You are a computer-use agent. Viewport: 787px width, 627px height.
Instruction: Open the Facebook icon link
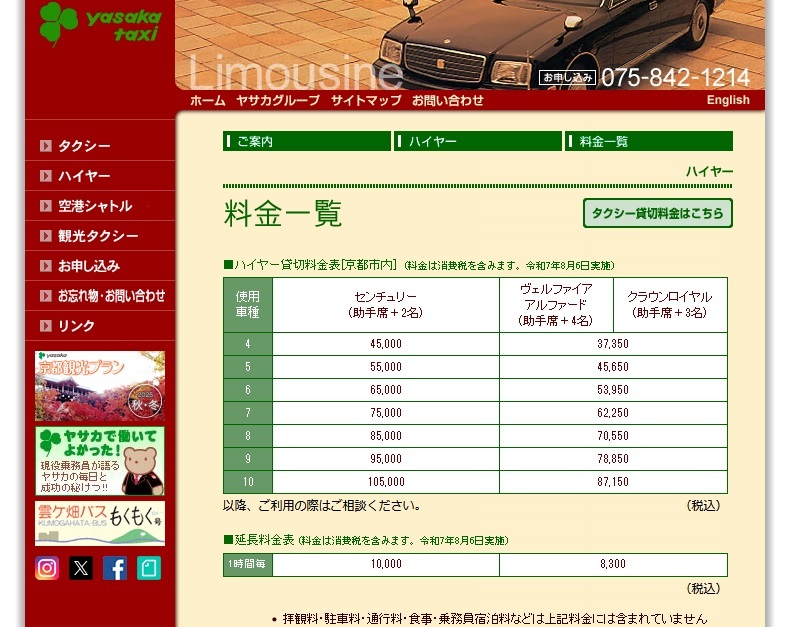coord(115,568)
